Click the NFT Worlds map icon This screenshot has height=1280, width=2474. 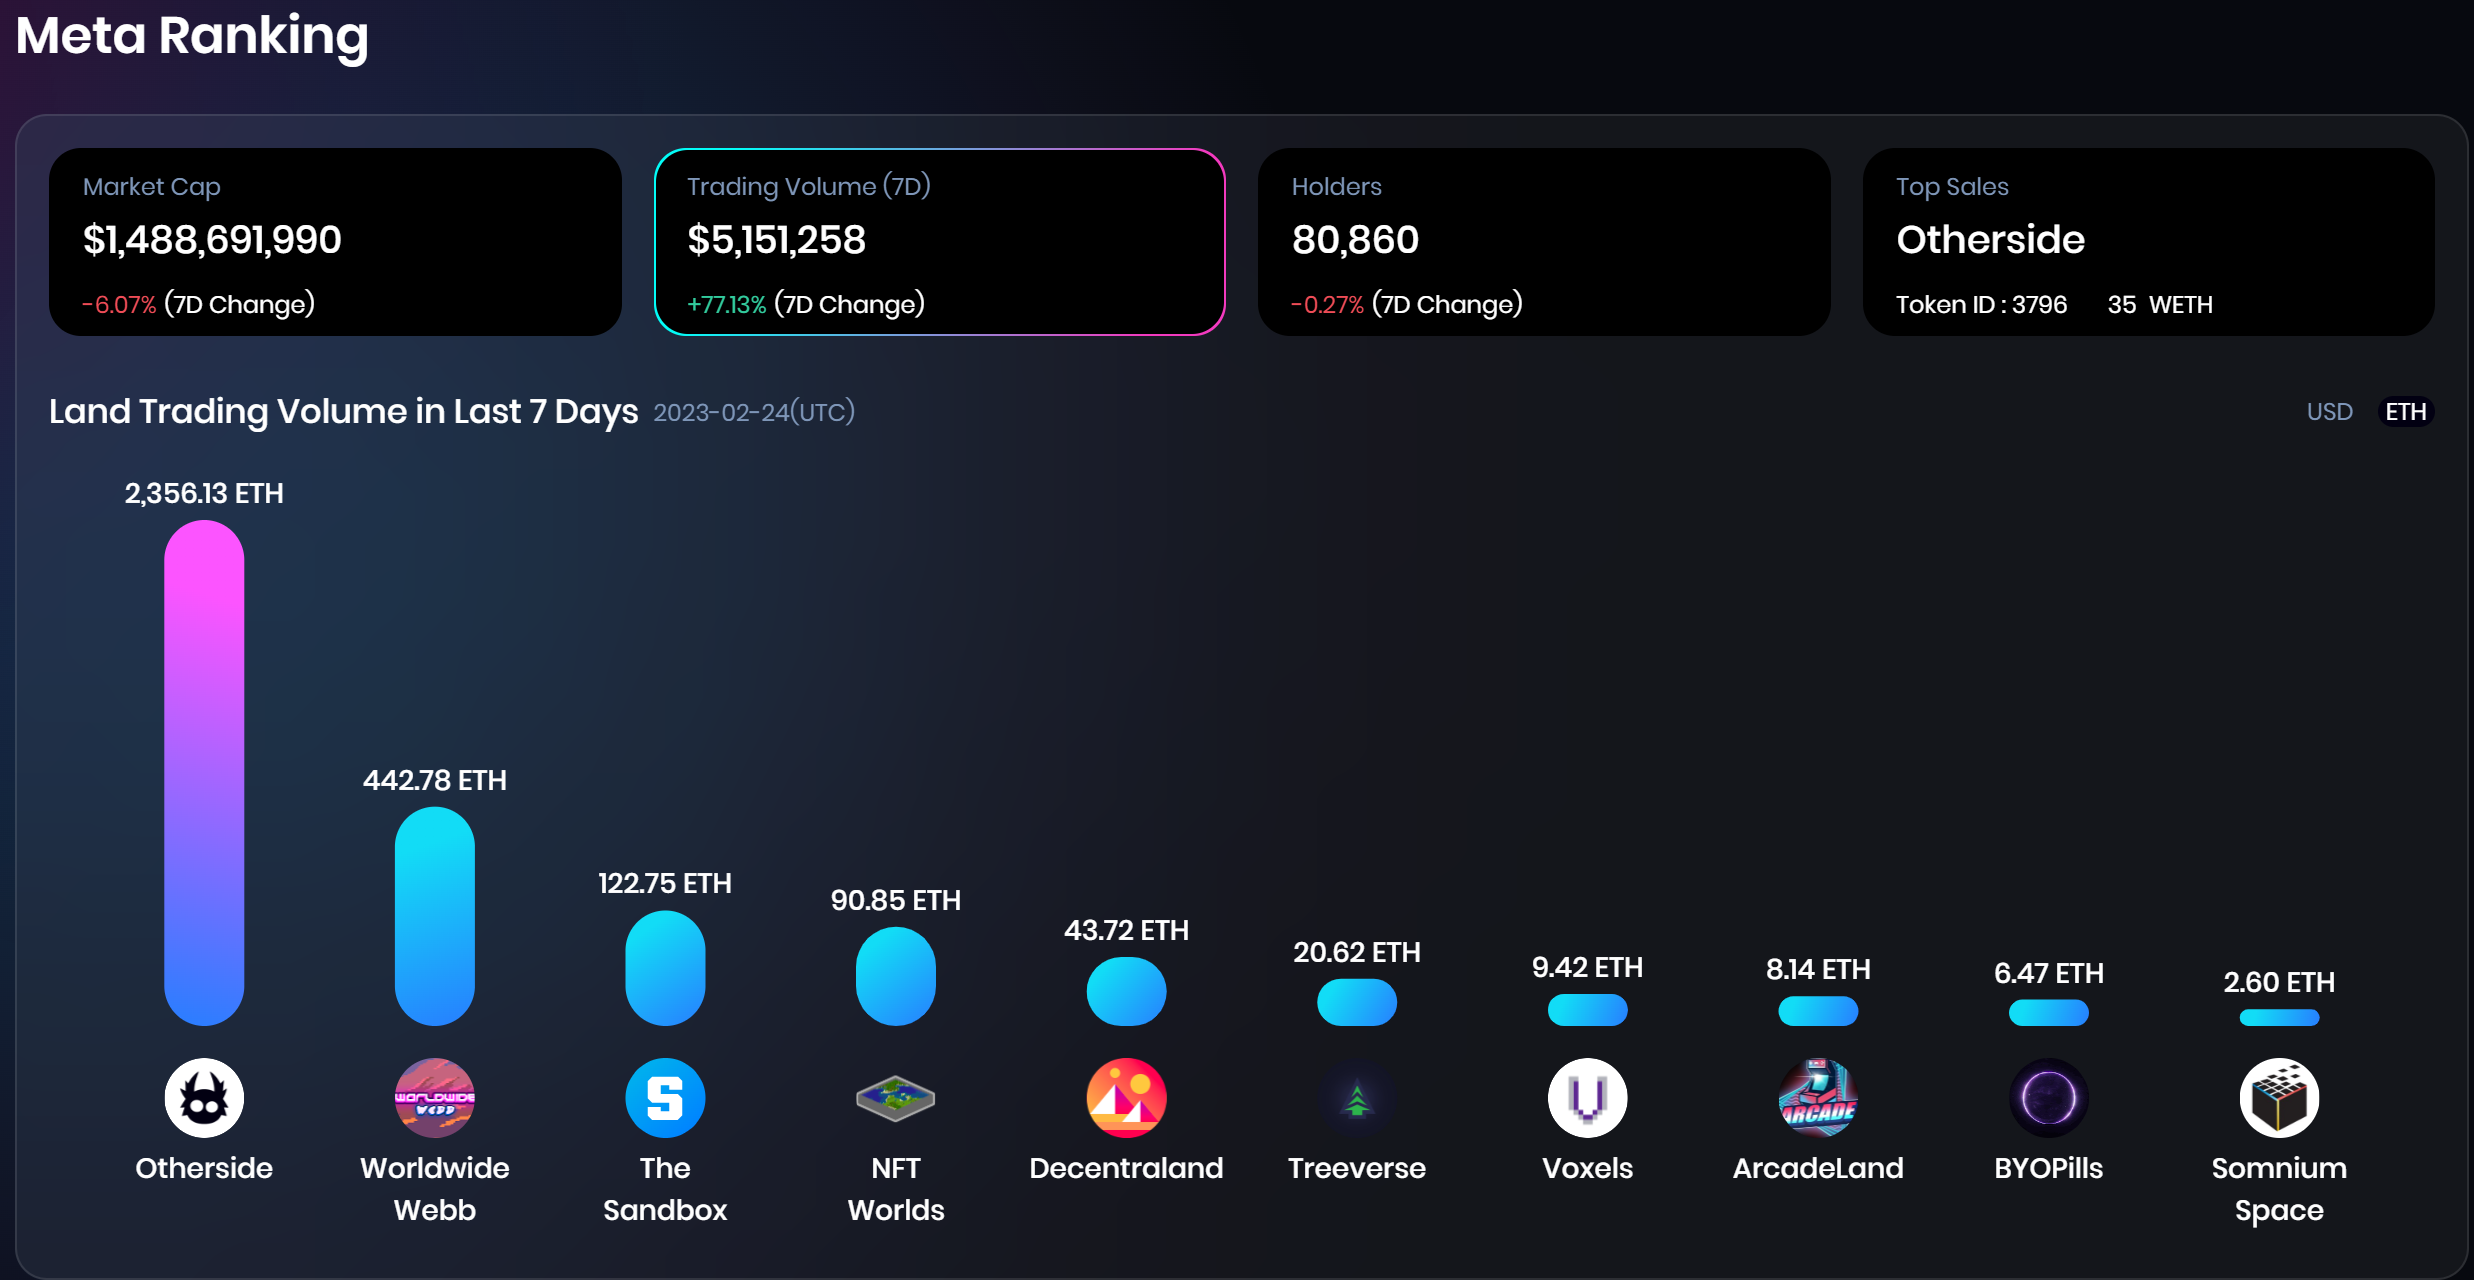click(x=896, y=1098)
